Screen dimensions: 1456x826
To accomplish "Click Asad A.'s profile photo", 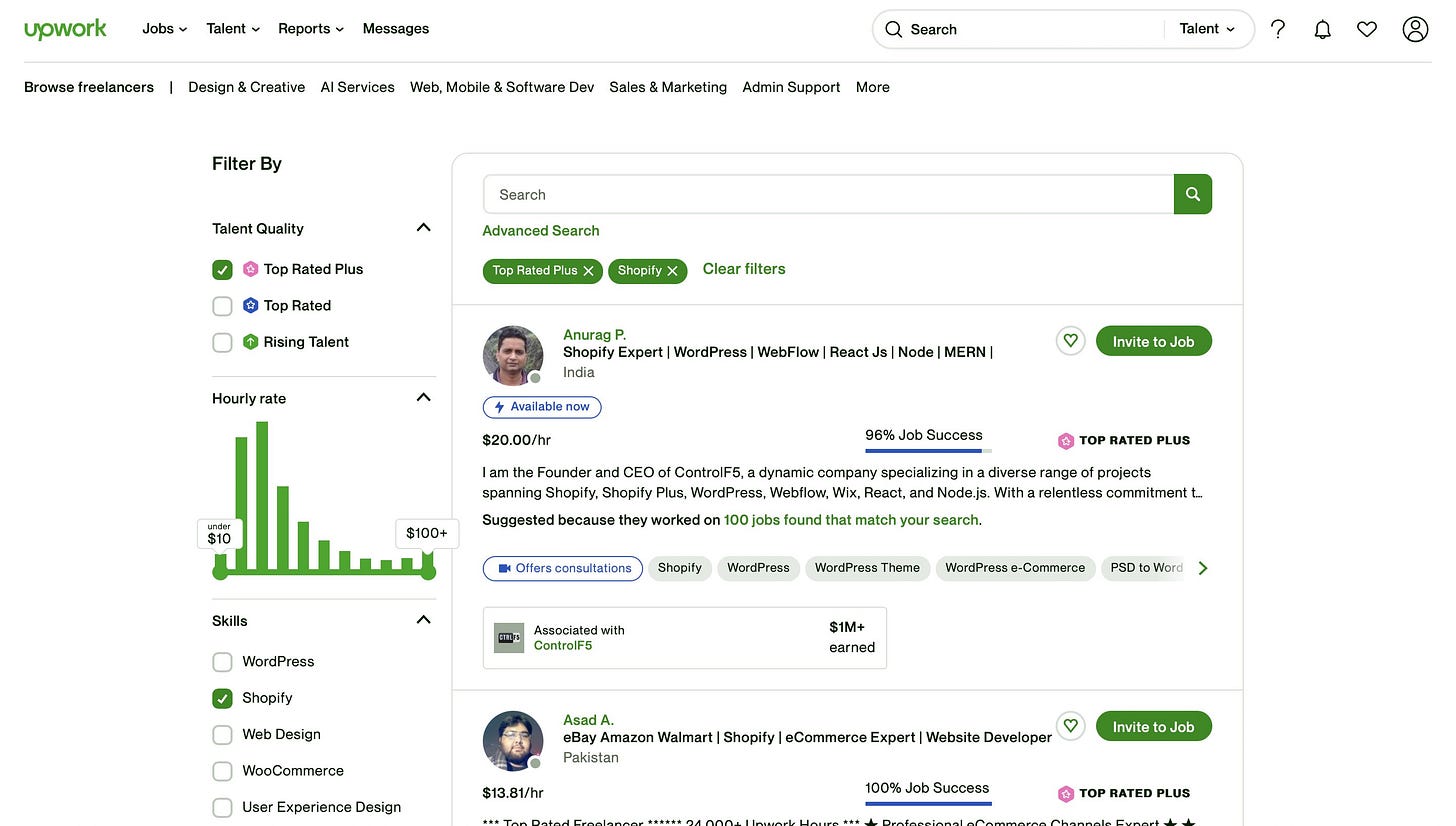I will (x=512, y=741).
